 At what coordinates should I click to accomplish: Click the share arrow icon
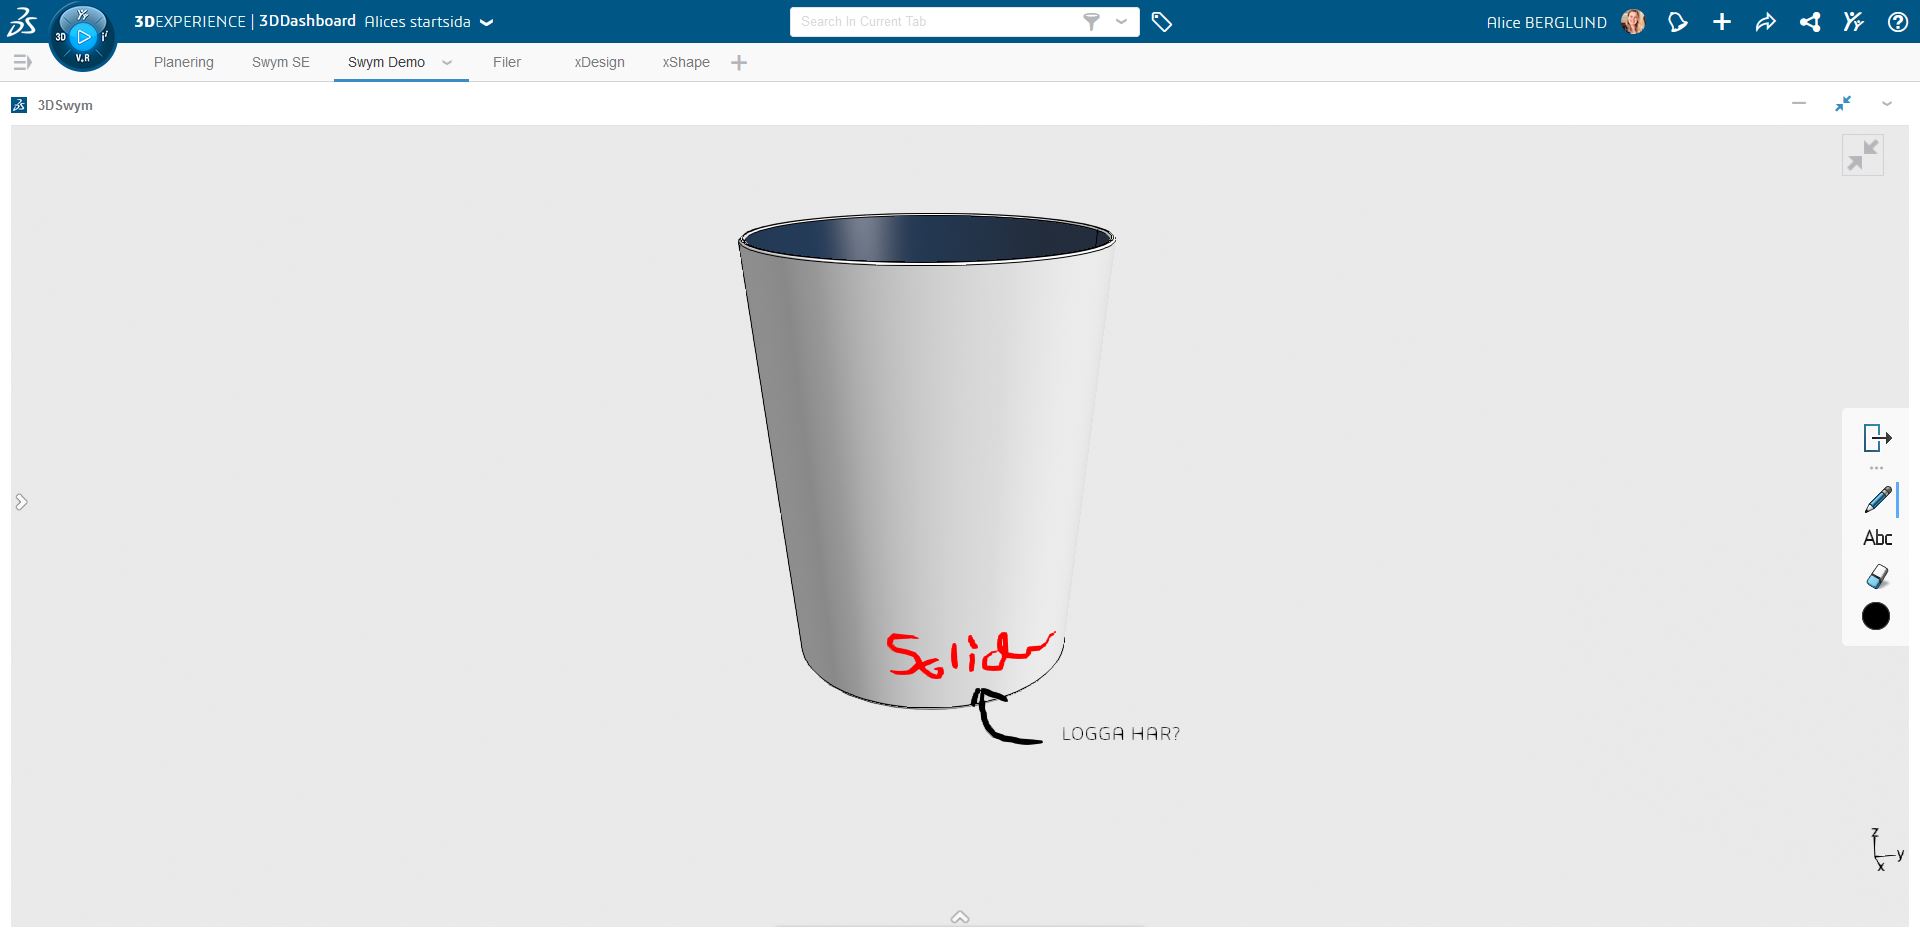click(x=1765, y=22)
